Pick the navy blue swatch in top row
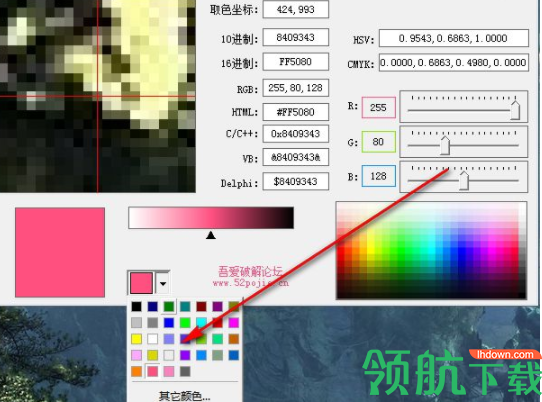 click(x=152, y=307)
